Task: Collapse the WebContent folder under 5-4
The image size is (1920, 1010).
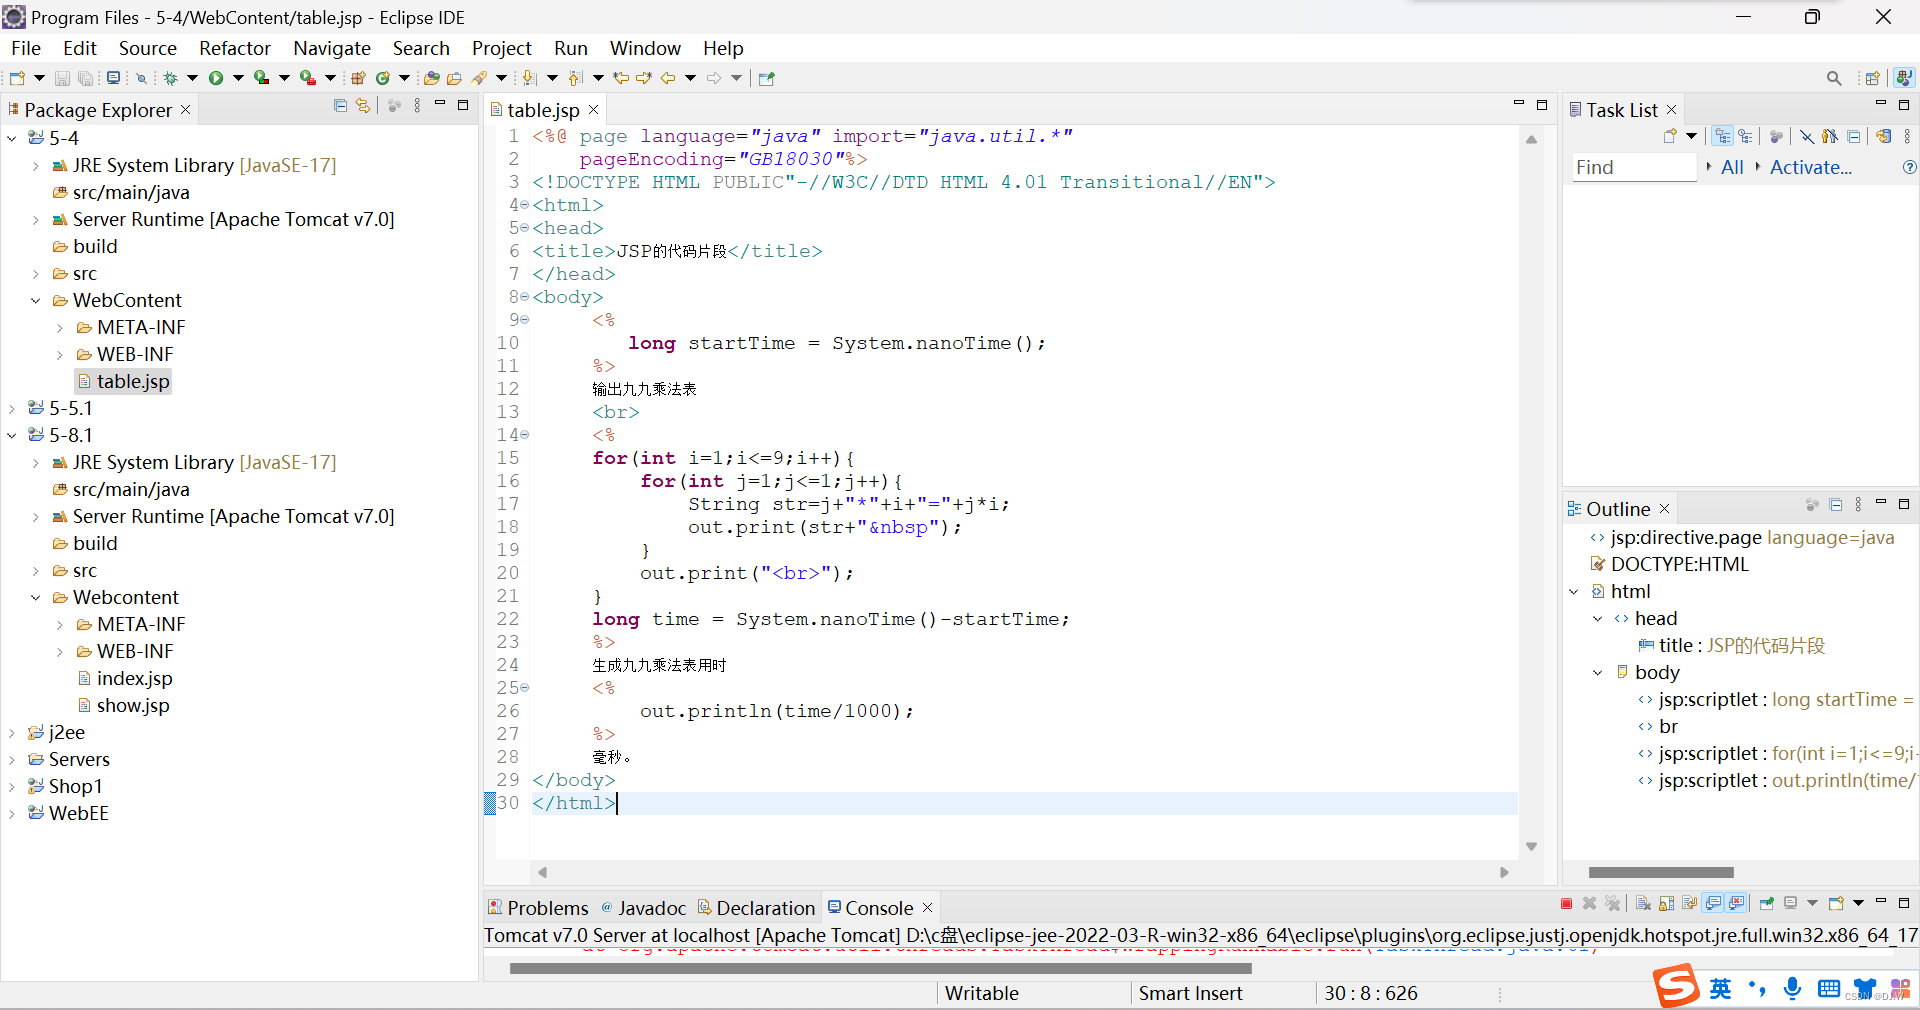Action: coord(36,300)
